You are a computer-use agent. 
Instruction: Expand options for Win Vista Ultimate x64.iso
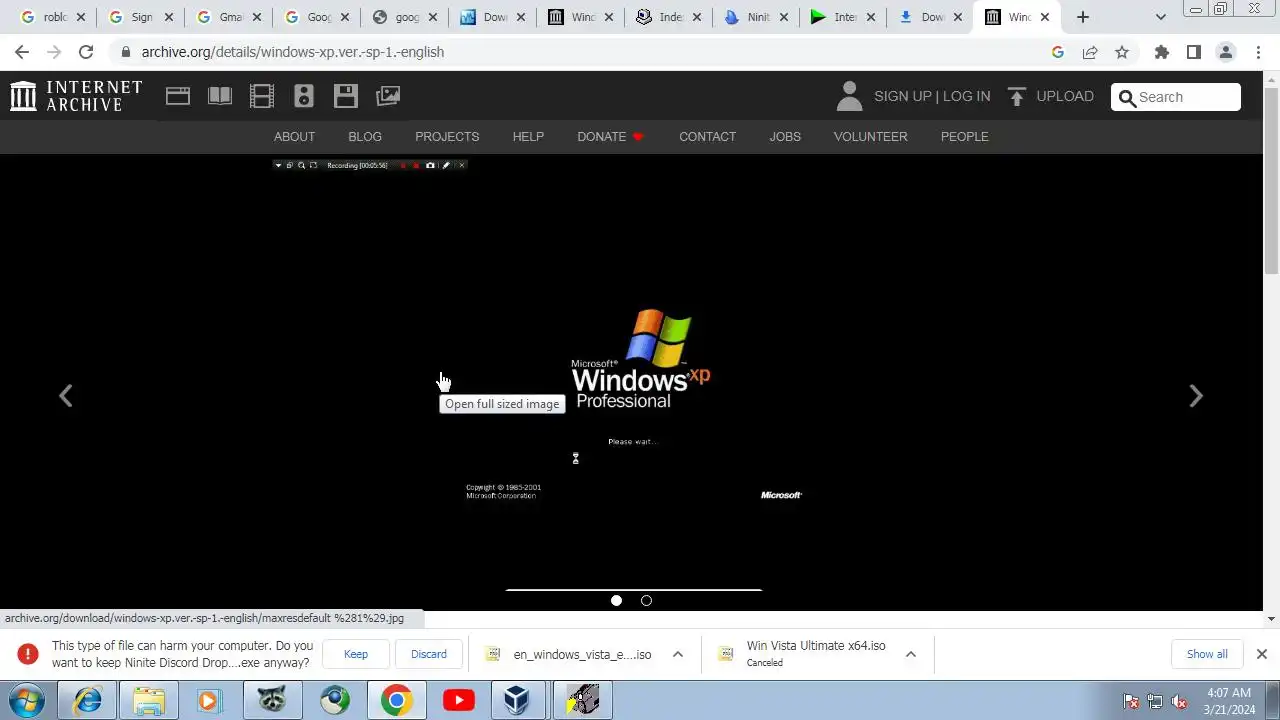(910, 654)
